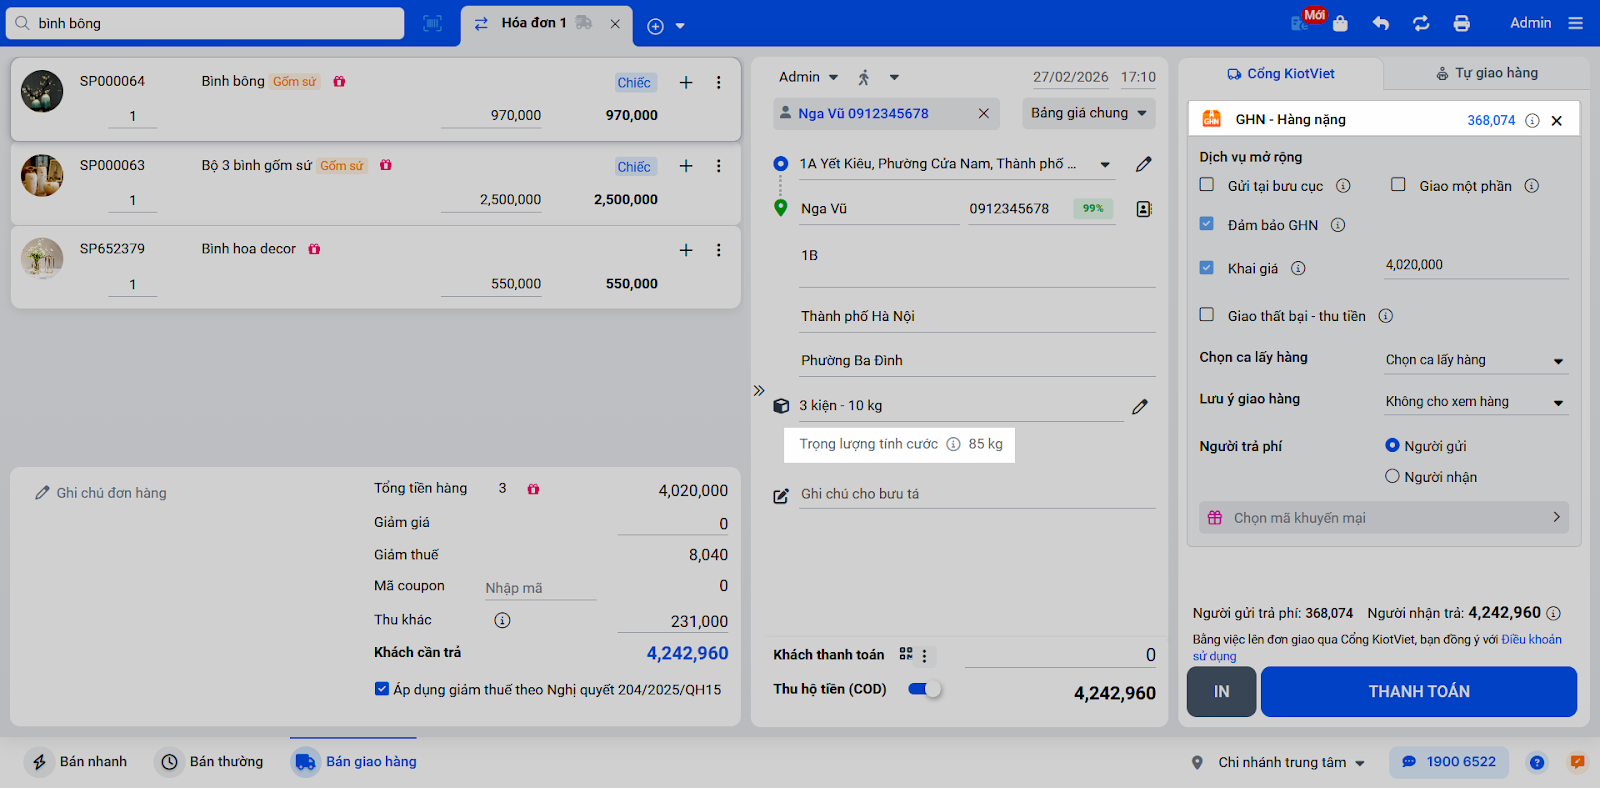Click the sync refresh icon in header
The image size is (1600, 788).
tap(1421, 23)
